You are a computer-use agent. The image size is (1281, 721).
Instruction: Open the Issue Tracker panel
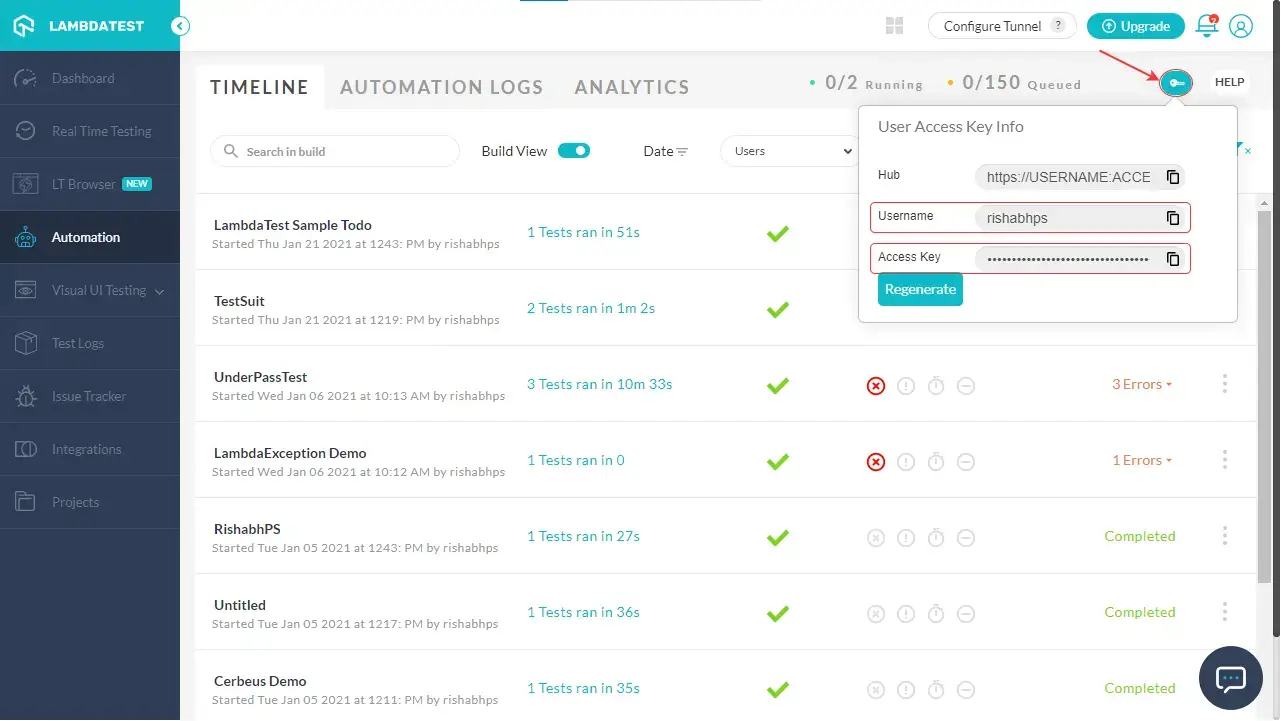pyautogui.click(x=87, y=396)
